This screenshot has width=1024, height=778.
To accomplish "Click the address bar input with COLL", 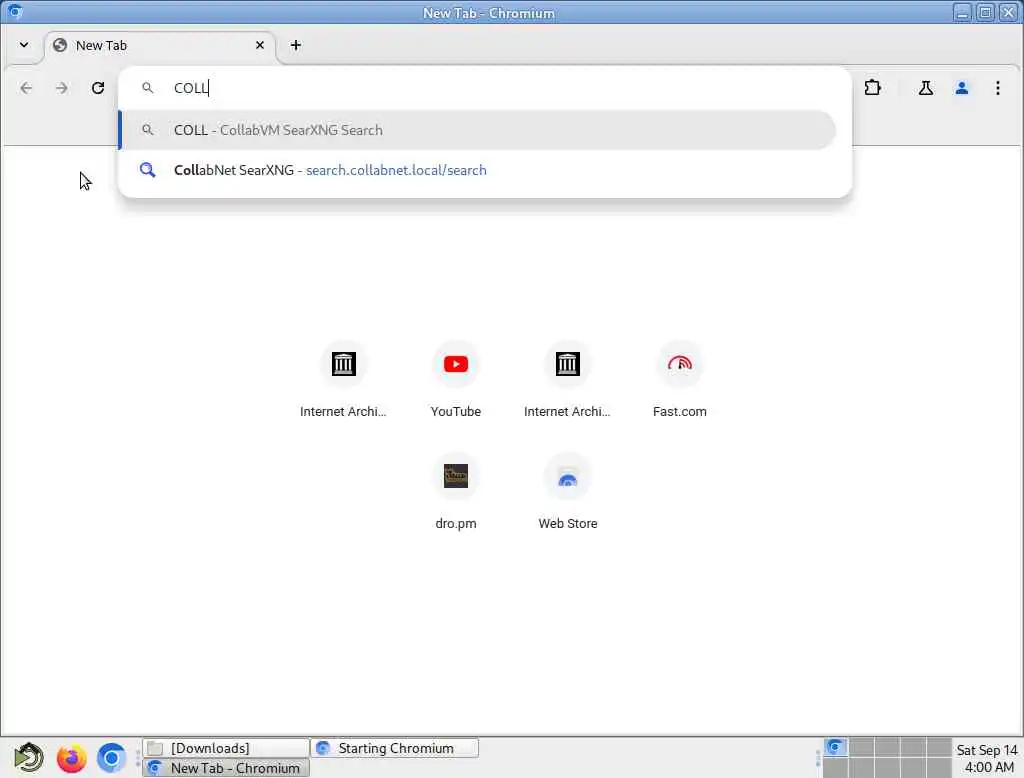I will pyautogui.click(x=485, y=88).
